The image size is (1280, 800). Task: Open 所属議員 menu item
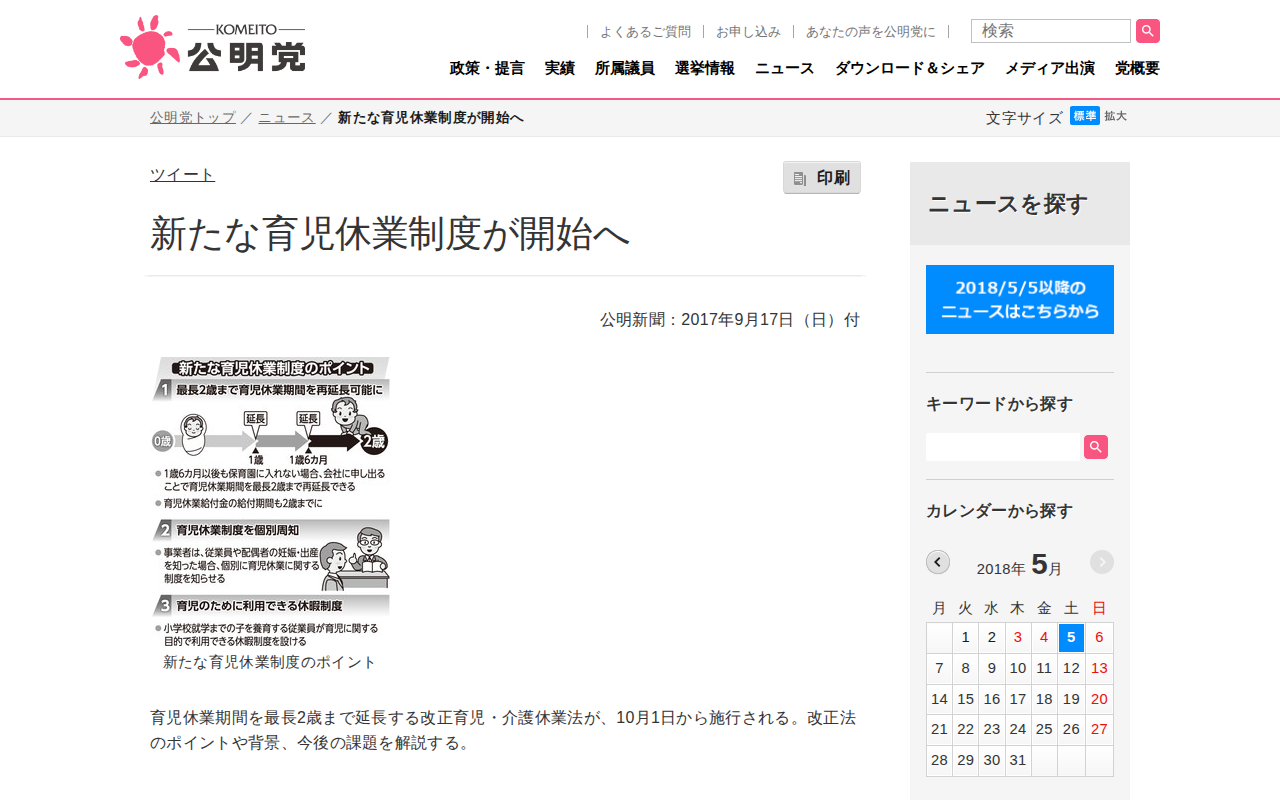pyautogui.click(x=625, y=68)
